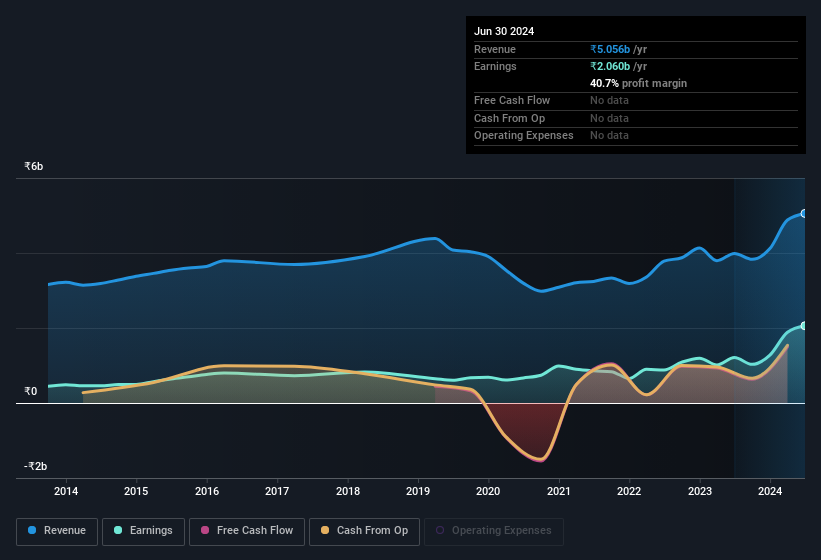Click the ₹5.056b revenue value in the tooltip

[610, 49]
